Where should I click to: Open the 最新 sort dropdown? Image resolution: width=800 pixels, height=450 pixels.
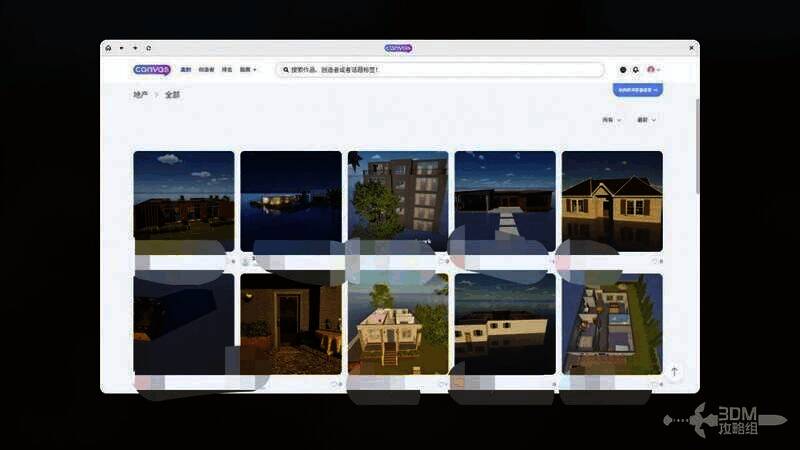(646, 120)
